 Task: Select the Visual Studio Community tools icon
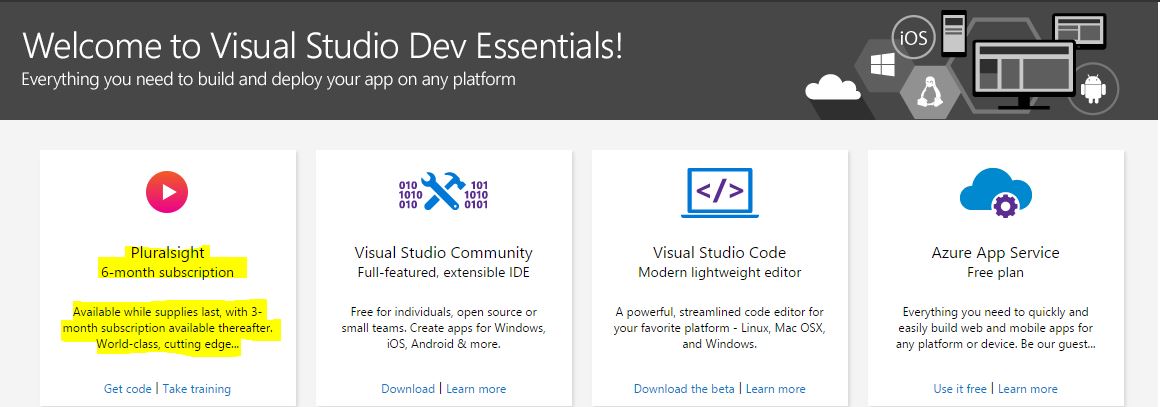coord(443,192)
